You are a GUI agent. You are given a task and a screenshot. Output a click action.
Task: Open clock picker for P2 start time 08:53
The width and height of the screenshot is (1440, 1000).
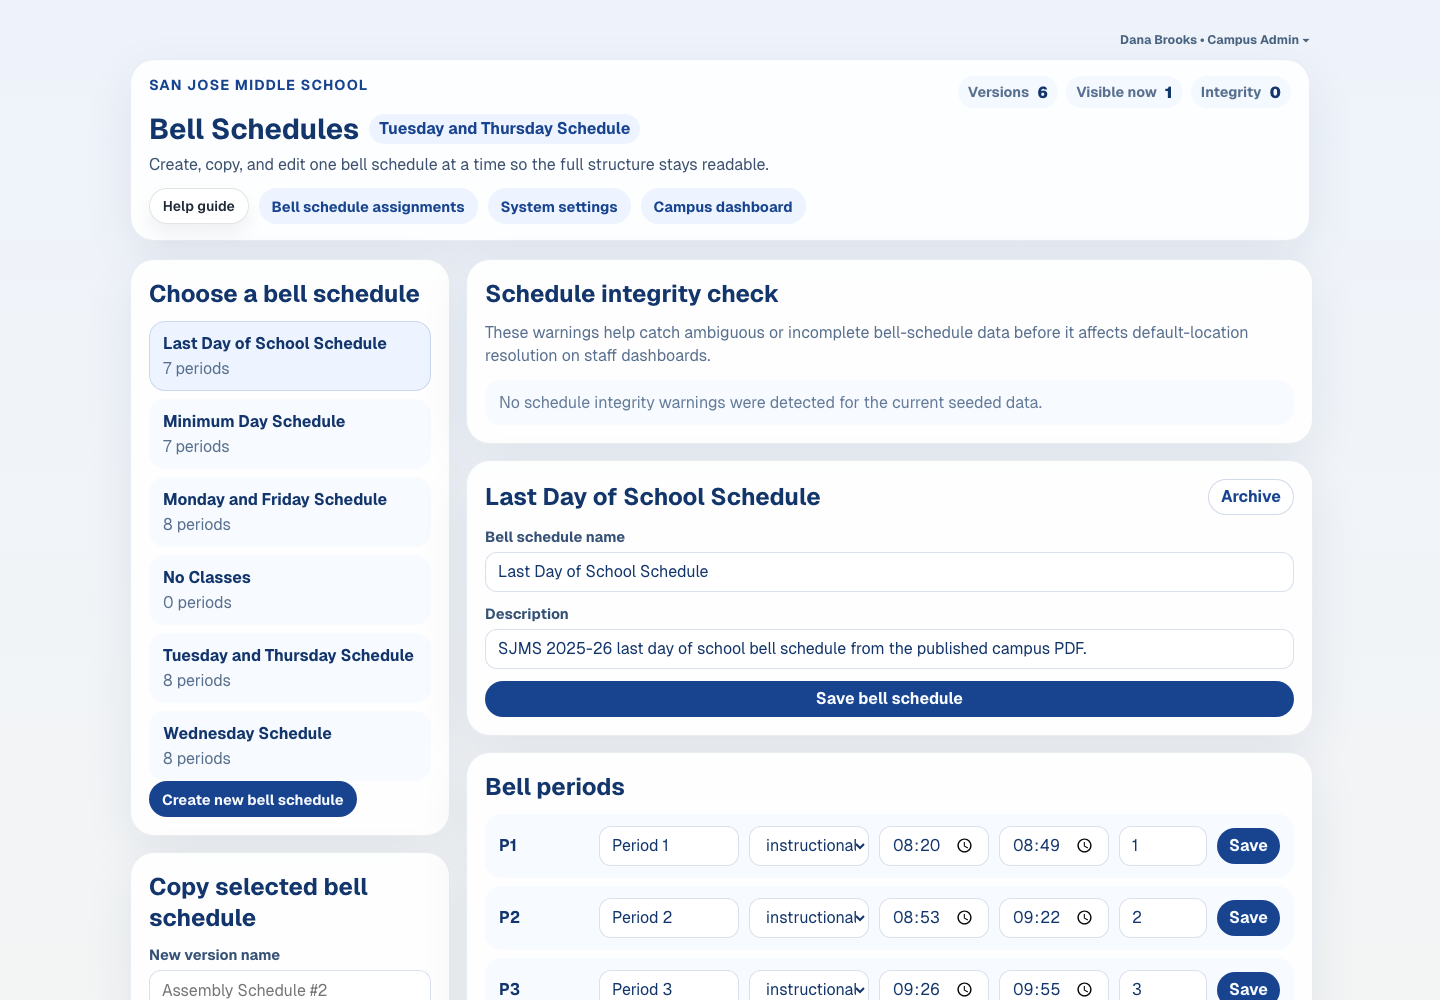coord(964,918)
